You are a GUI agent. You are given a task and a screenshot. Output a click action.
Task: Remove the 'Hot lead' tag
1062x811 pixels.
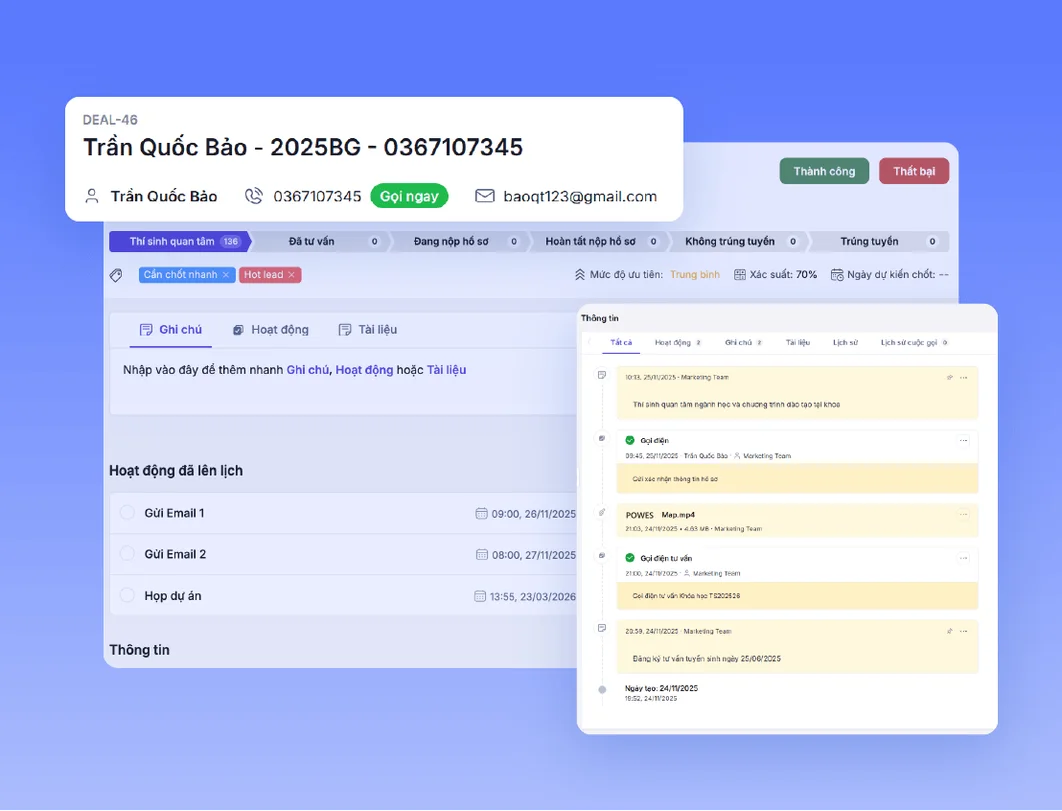(291, 274)
